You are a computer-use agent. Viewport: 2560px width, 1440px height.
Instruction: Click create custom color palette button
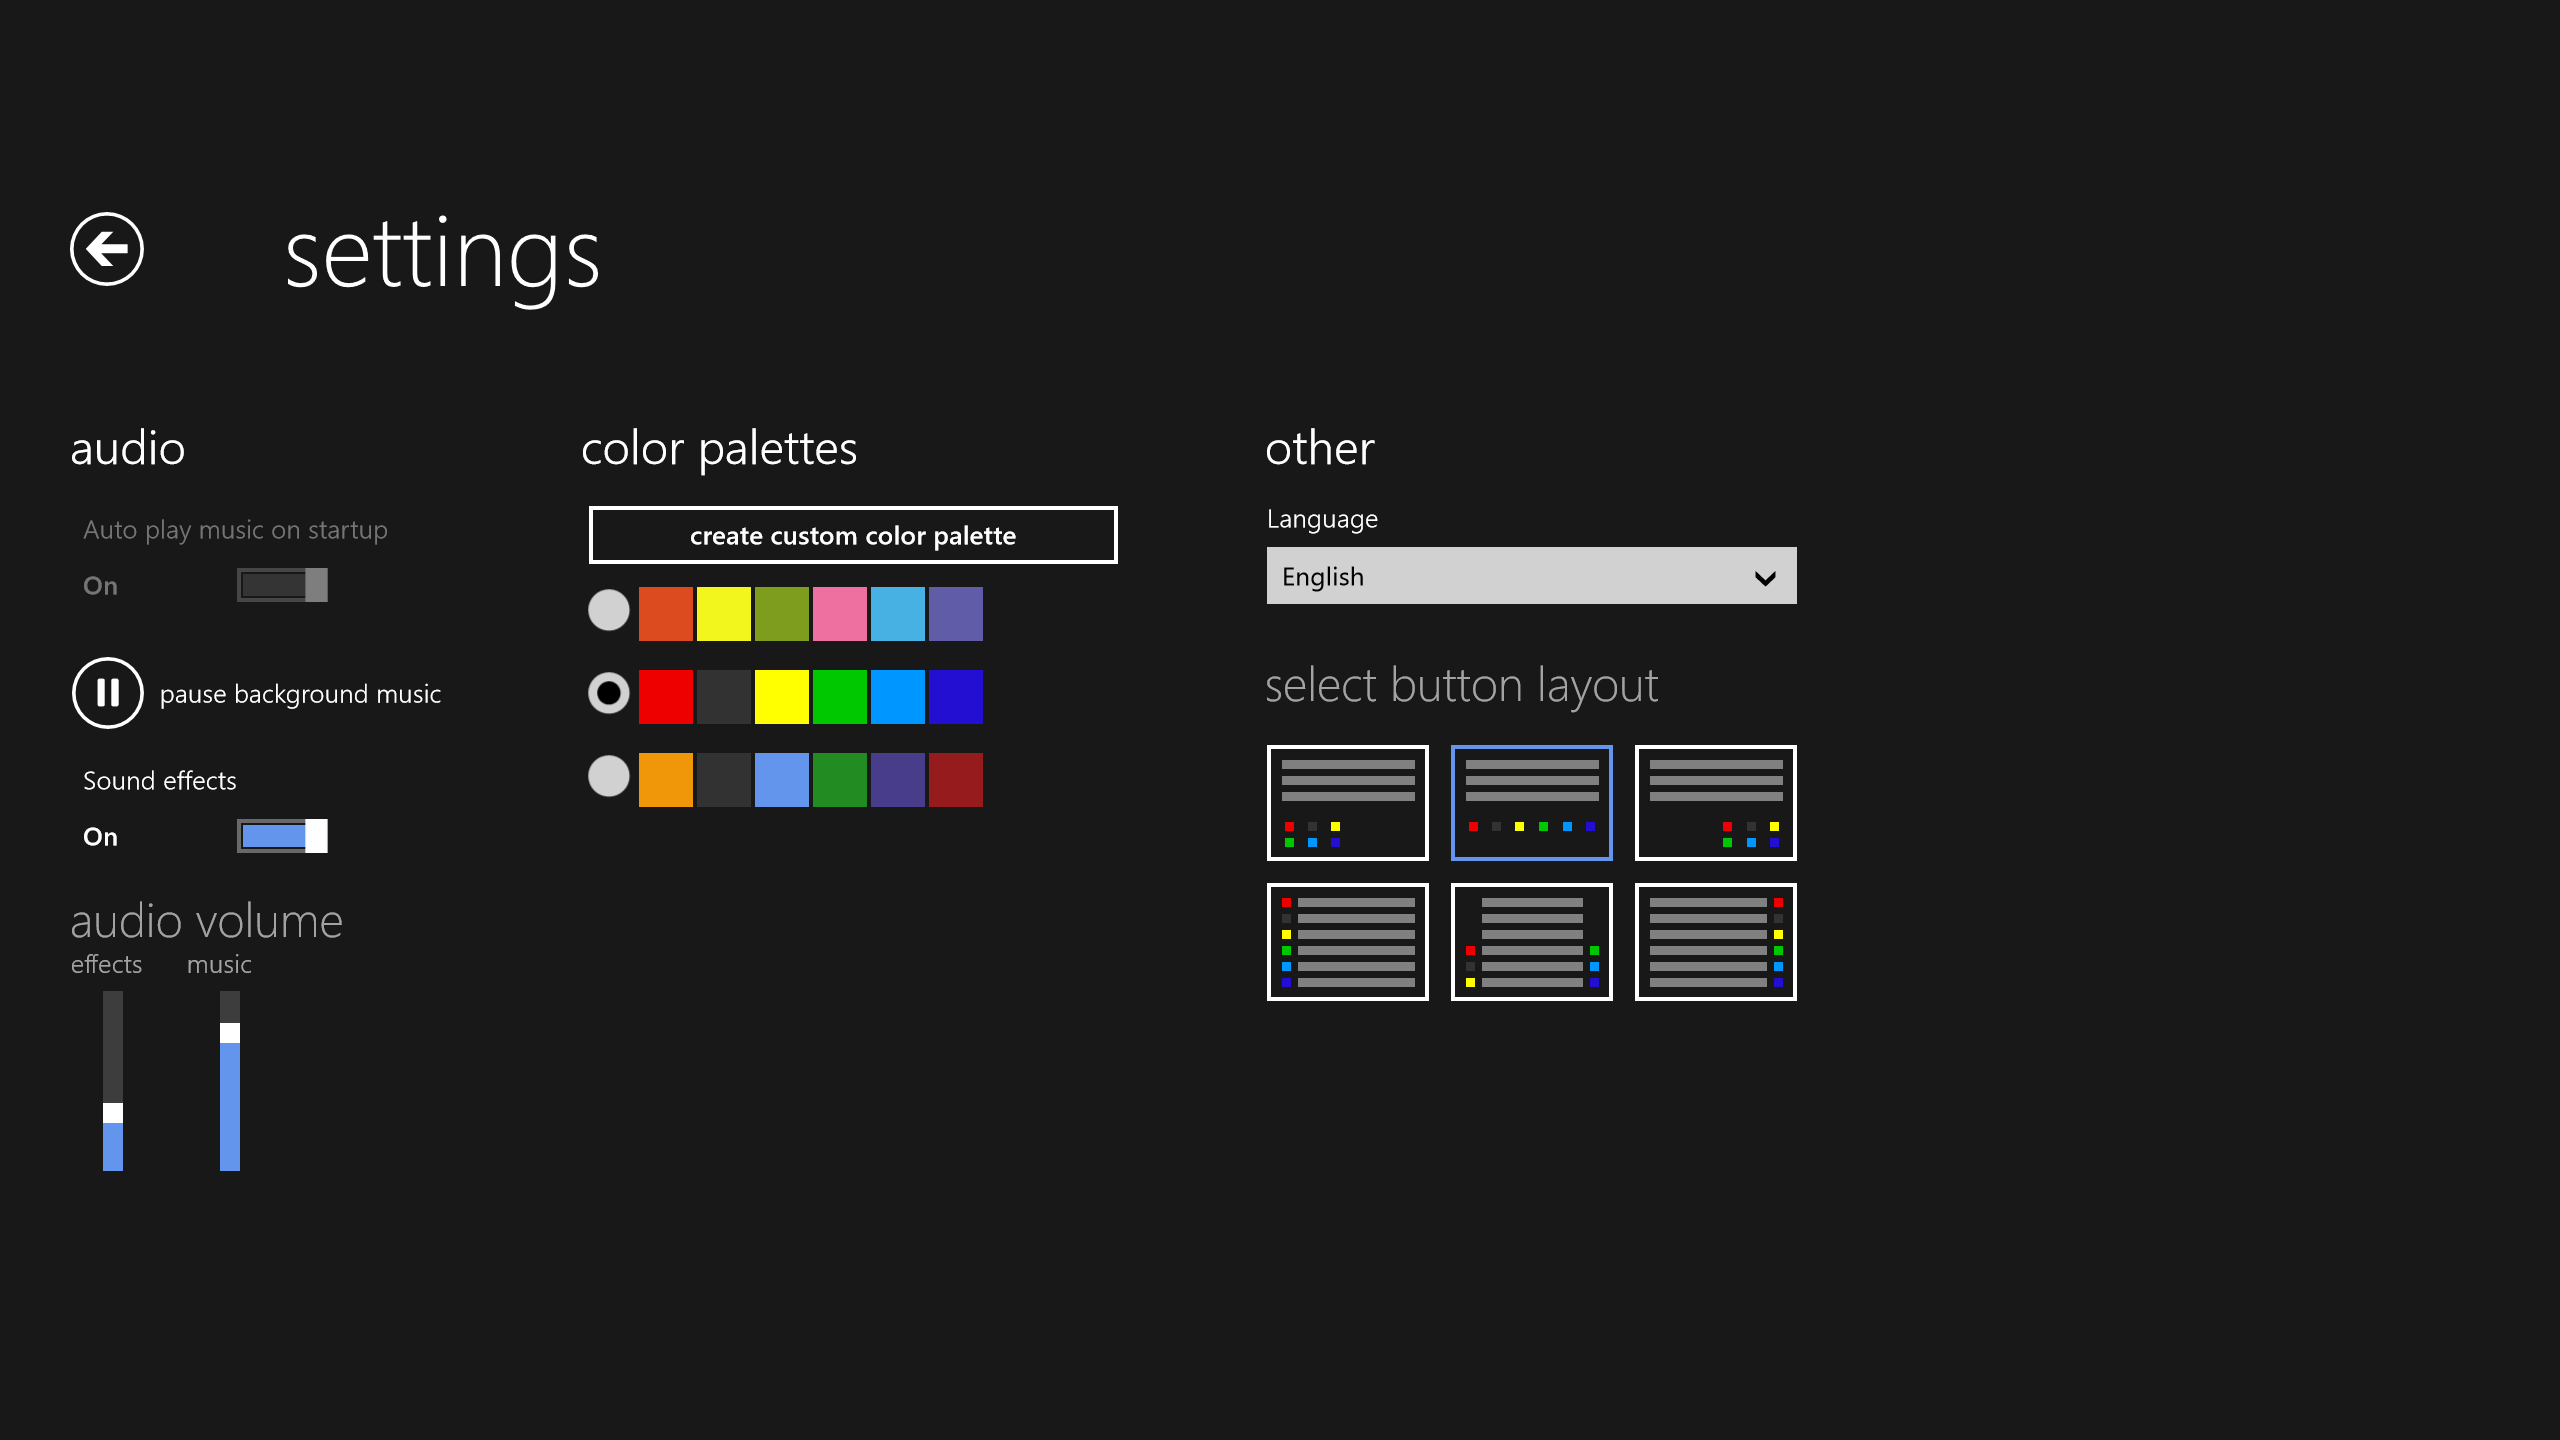pos(852,535)
